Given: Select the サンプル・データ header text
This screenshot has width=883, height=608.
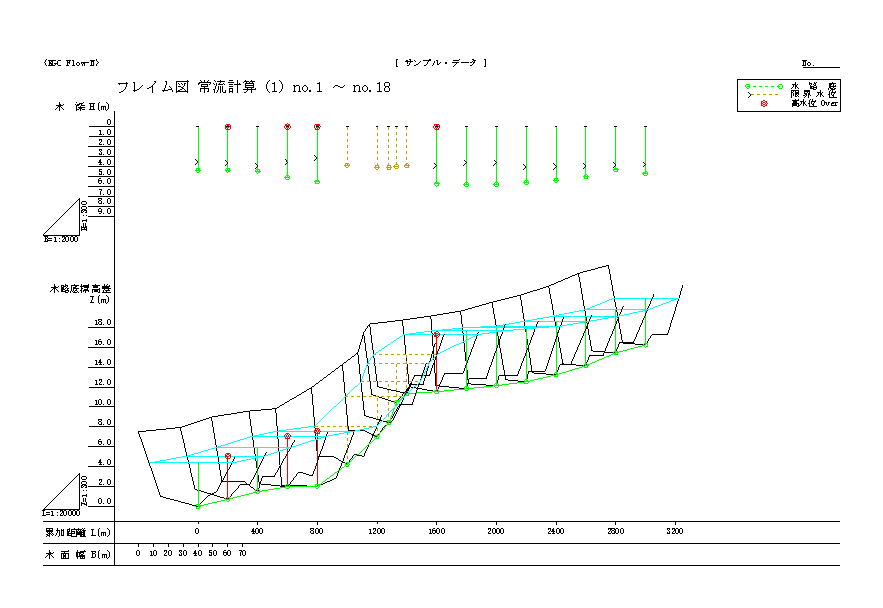Looking at the screenshot, I should [441, 62].
